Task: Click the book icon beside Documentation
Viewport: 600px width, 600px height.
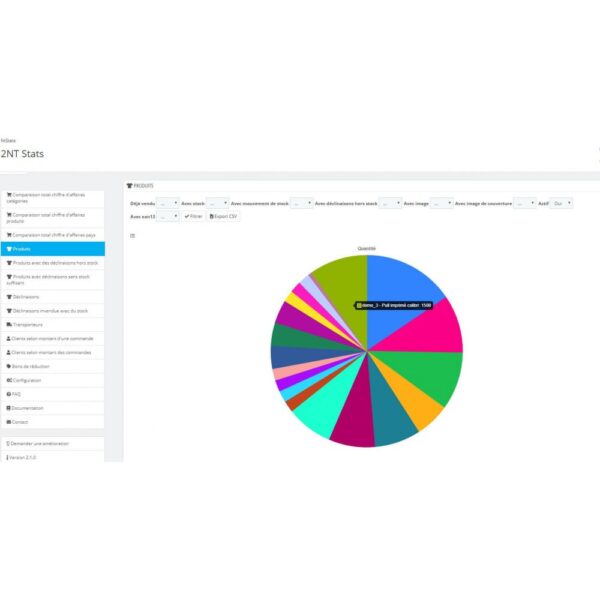Action: click(8, 408)
